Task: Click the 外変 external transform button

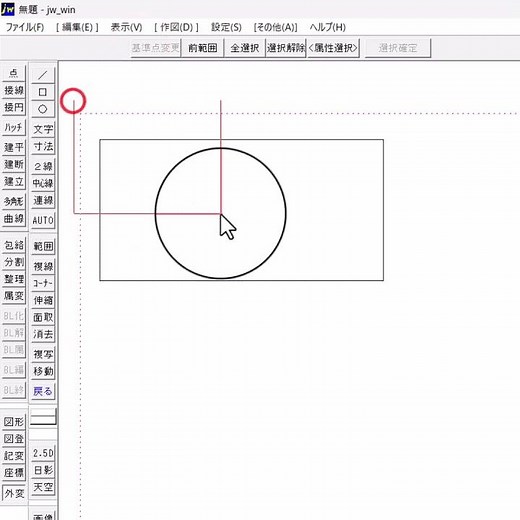Action: pos(14,493)
